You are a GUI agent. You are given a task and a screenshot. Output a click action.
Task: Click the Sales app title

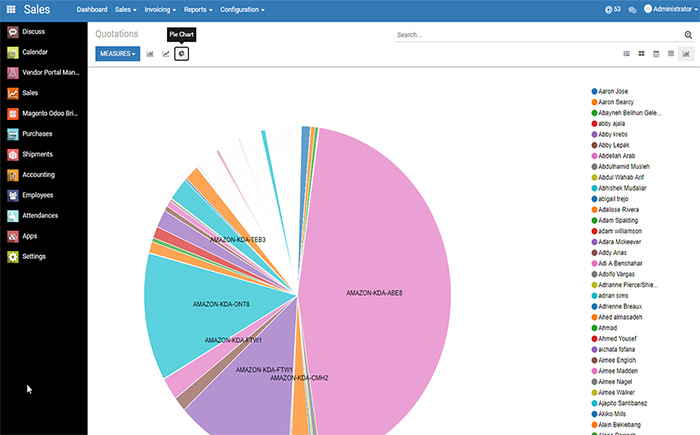pos(37,9)
